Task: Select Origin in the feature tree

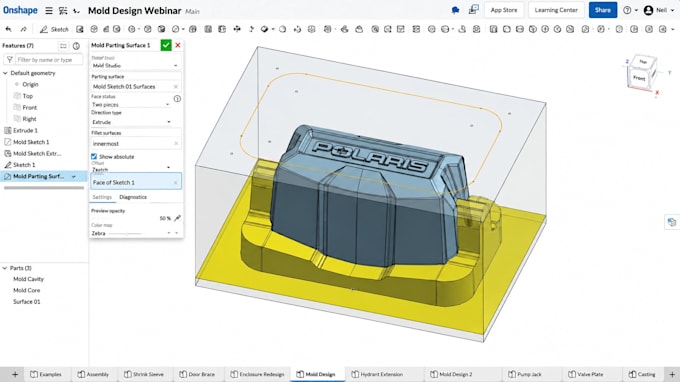Action: pyautogui.click(x=30, y=84)
